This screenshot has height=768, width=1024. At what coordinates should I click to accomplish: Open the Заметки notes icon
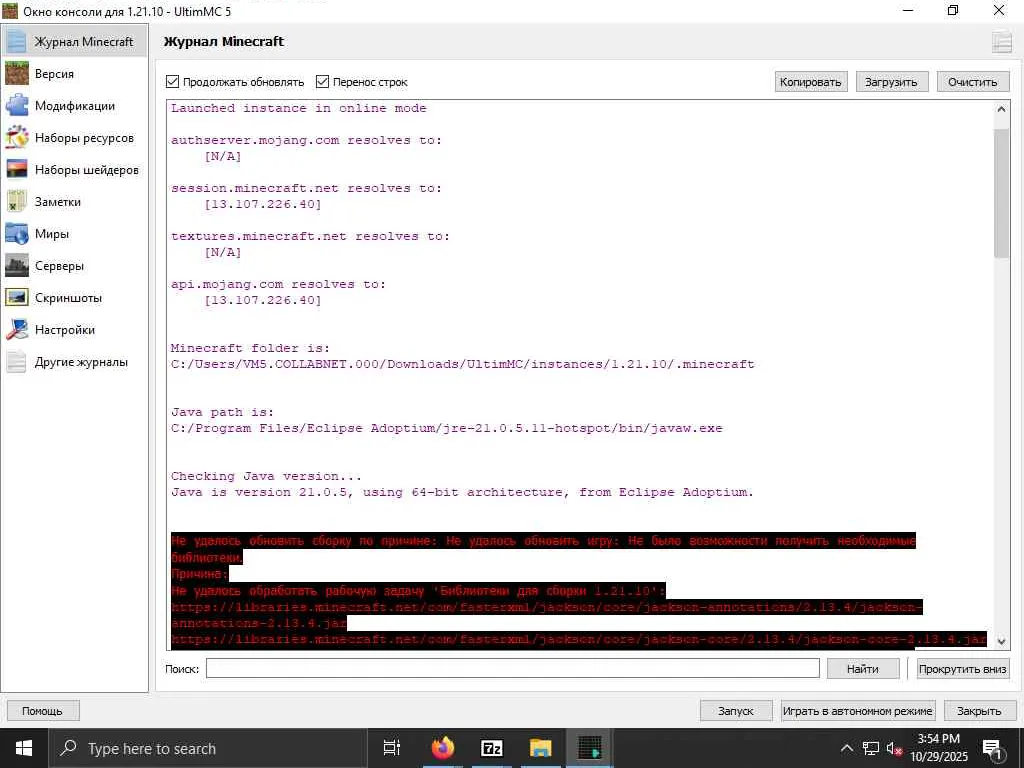click(17, 202)
